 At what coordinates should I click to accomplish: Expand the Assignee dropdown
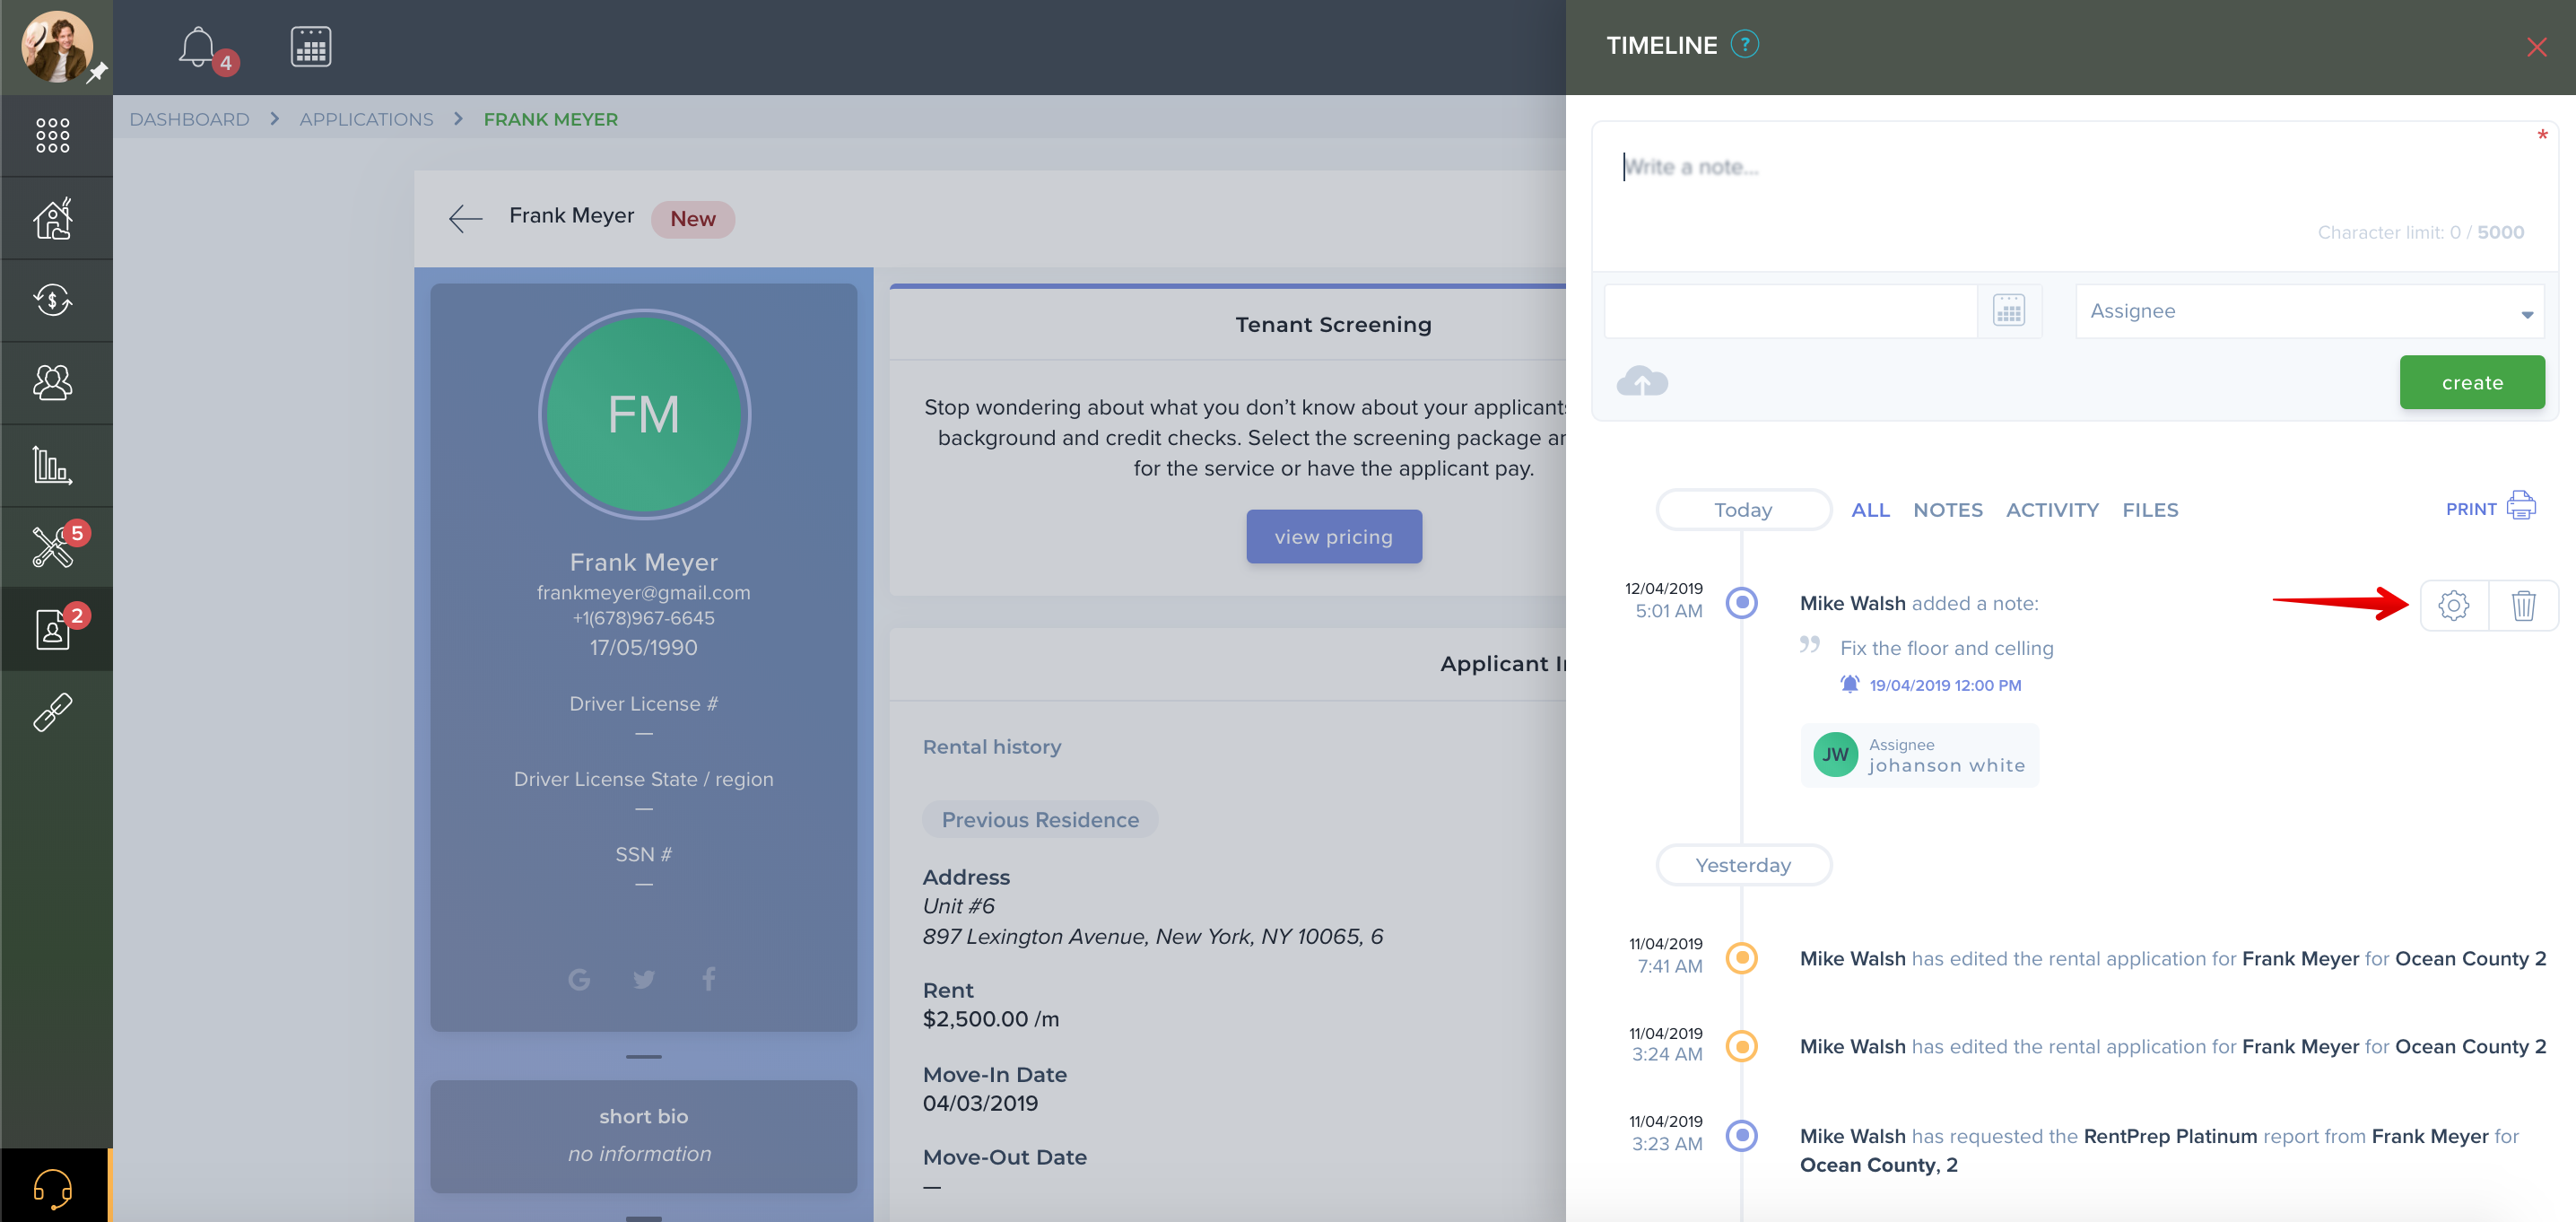(2310, 311)
